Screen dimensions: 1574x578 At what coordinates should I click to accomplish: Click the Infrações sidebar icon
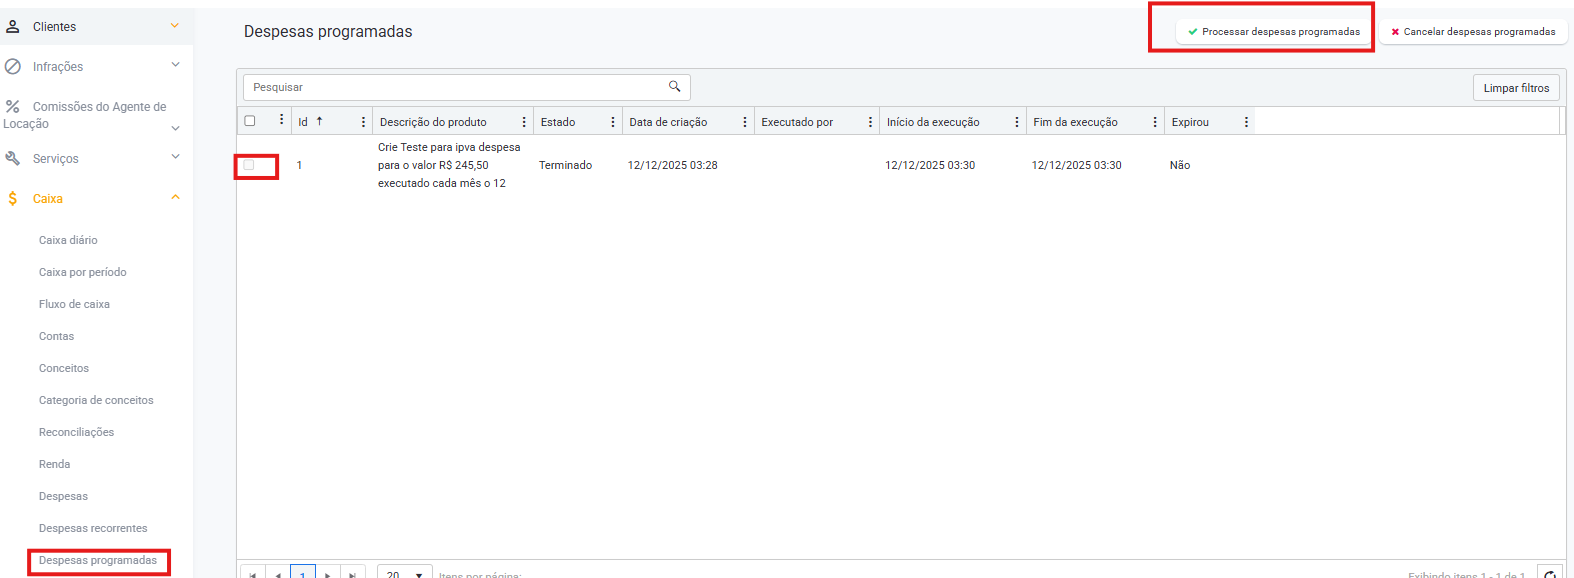13,67
